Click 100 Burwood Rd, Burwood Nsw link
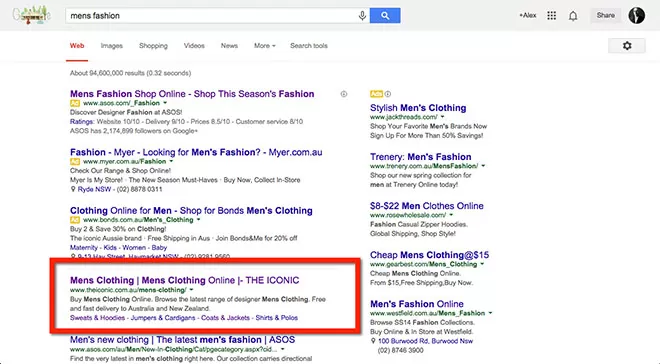Viewport: 660px width, 364px height. [x=425, y=341]
